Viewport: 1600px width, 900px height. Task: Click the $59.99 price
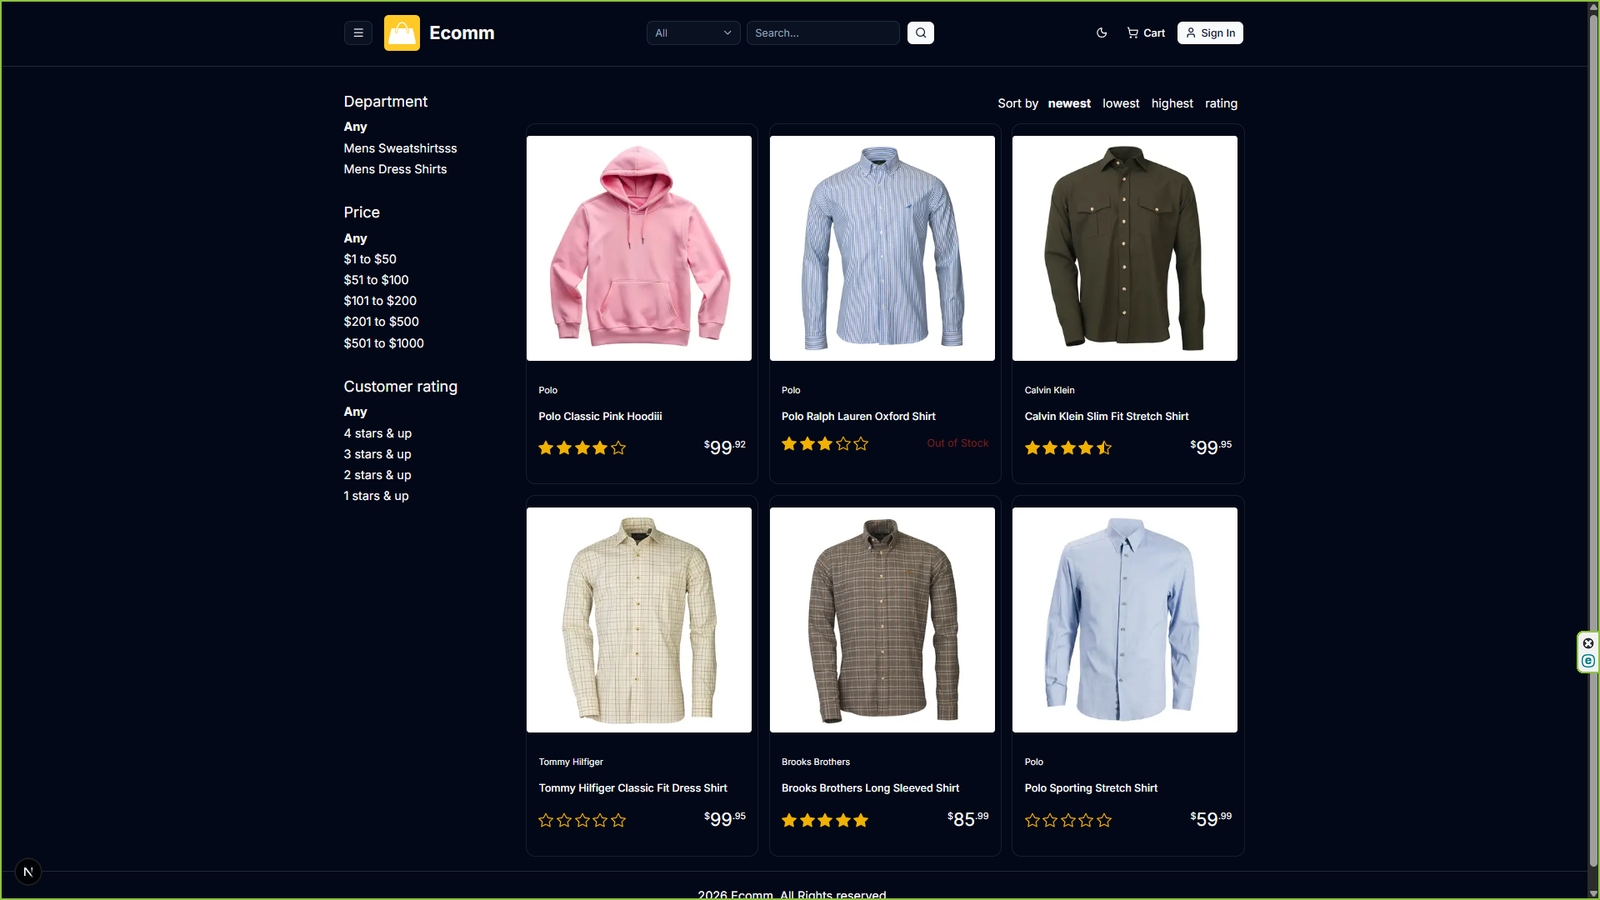[1211, 819]
